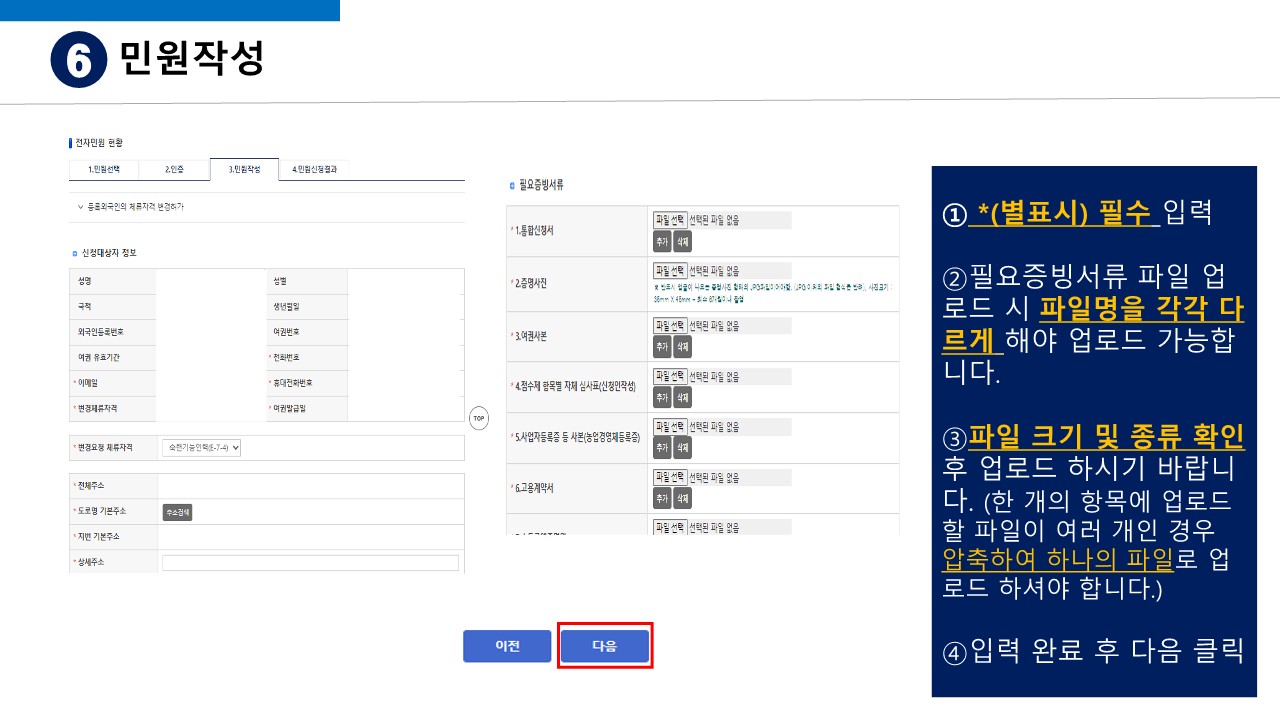Screen dimensions: 1280x720
Task: Click 추가 button for 3.여권사본
Action: click(662, 346)
